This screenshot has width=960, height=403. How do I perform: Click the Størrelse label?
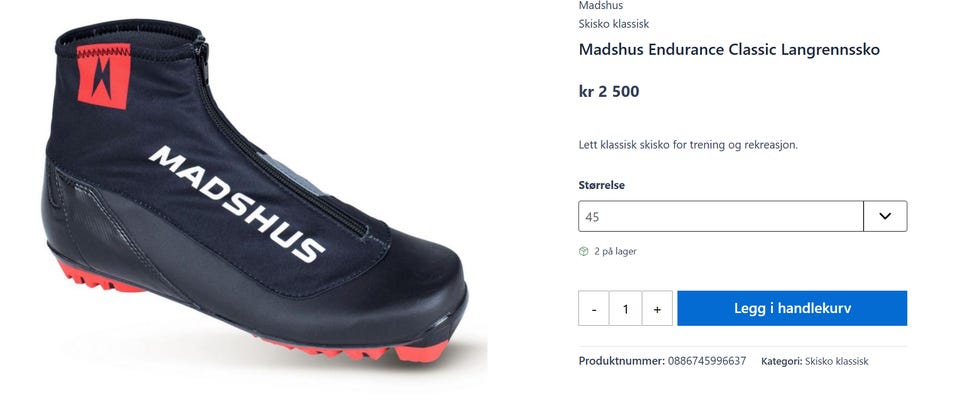pyautogui.click(x=601, y=185)
